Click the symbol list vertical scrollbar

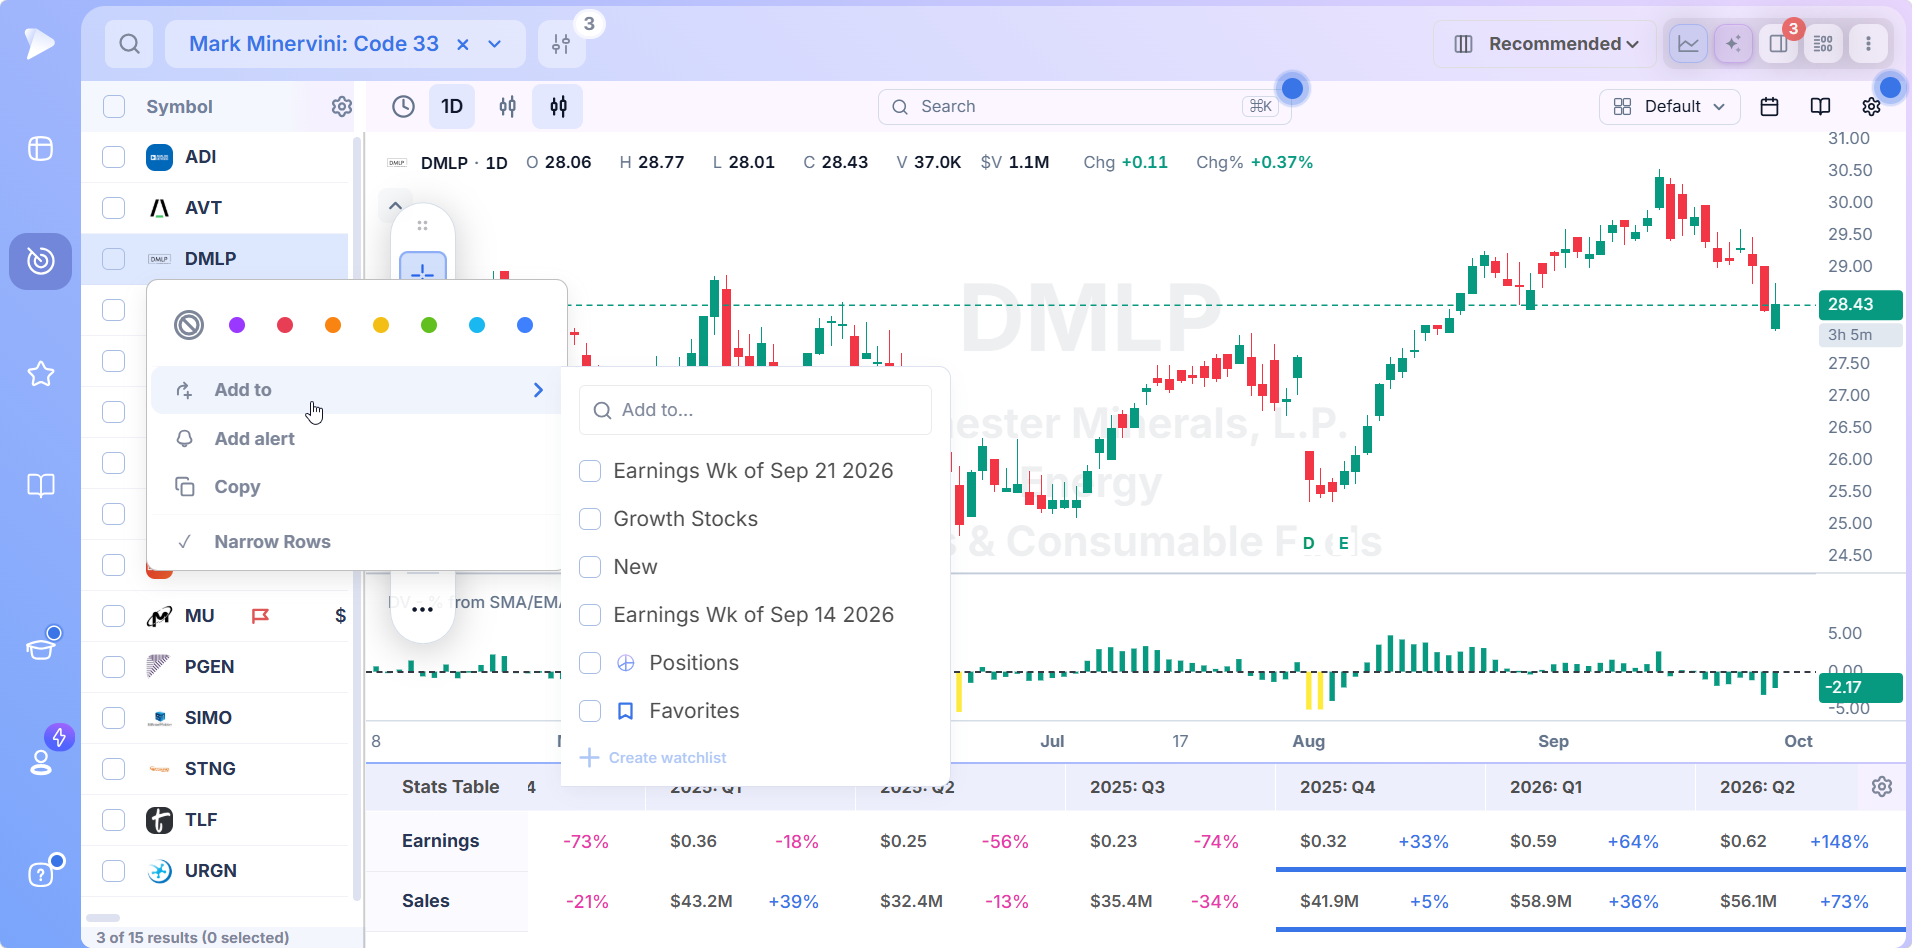357,518
